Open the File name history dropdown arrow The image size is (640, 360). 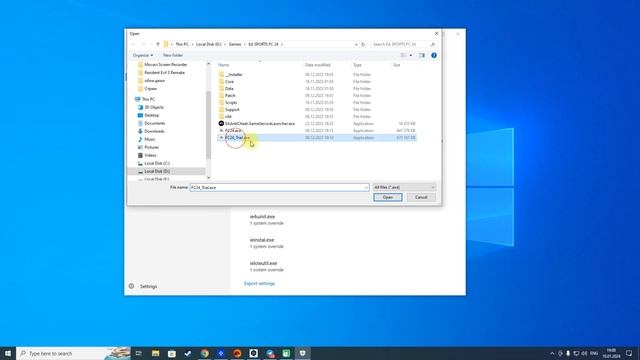(x=366, y=187)
